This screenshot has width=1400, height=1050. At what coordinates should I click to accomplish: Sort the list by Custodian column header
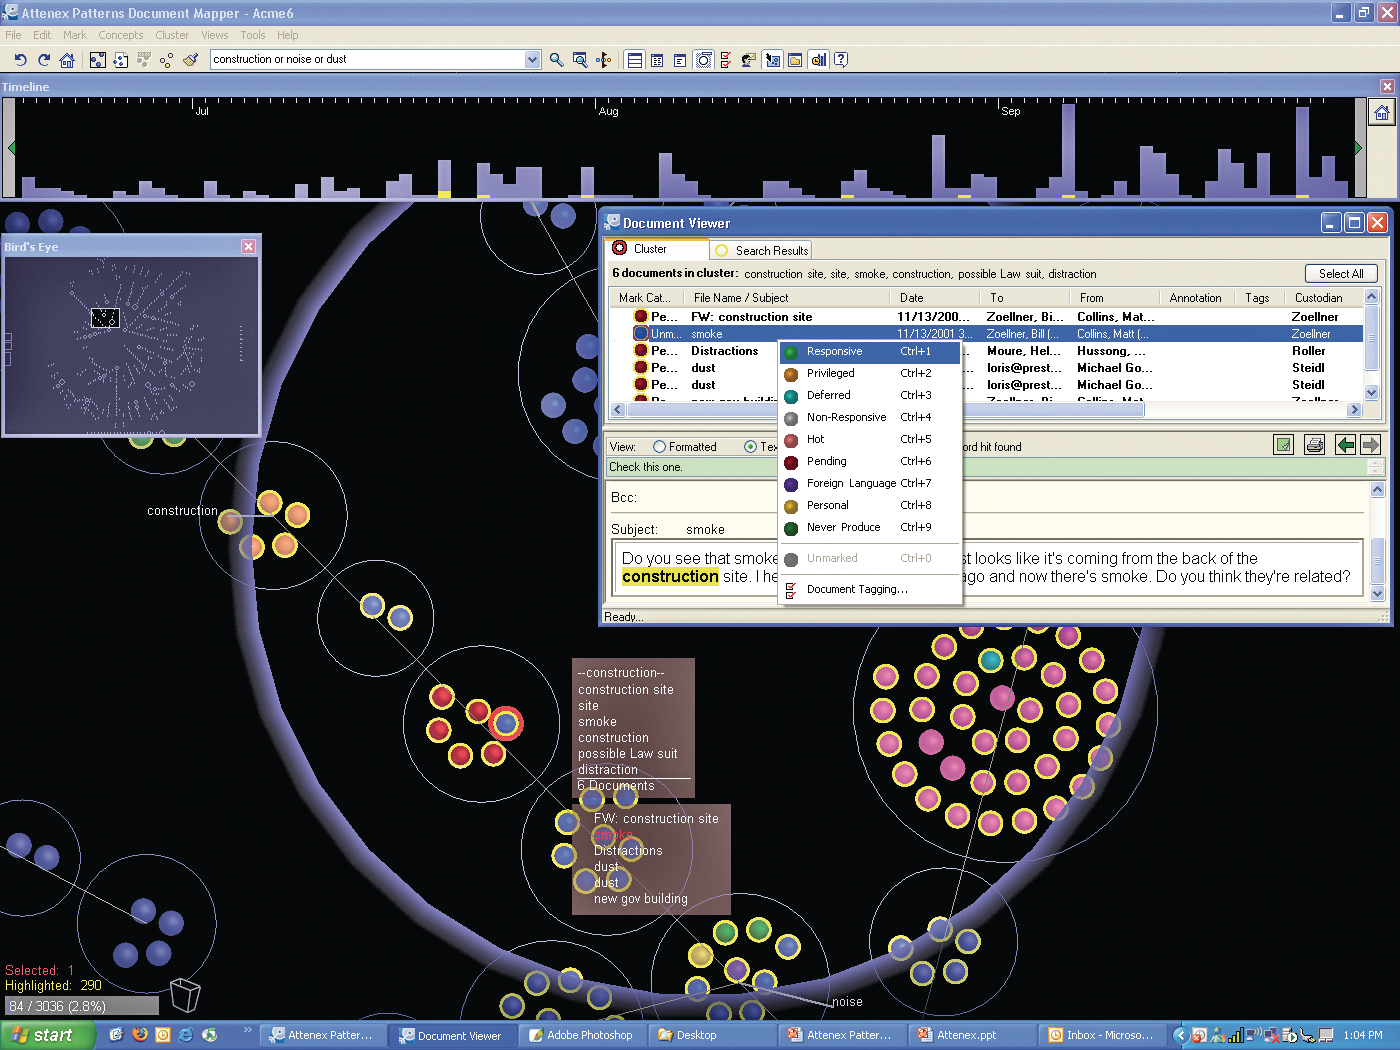click(x=1318, y=298)
